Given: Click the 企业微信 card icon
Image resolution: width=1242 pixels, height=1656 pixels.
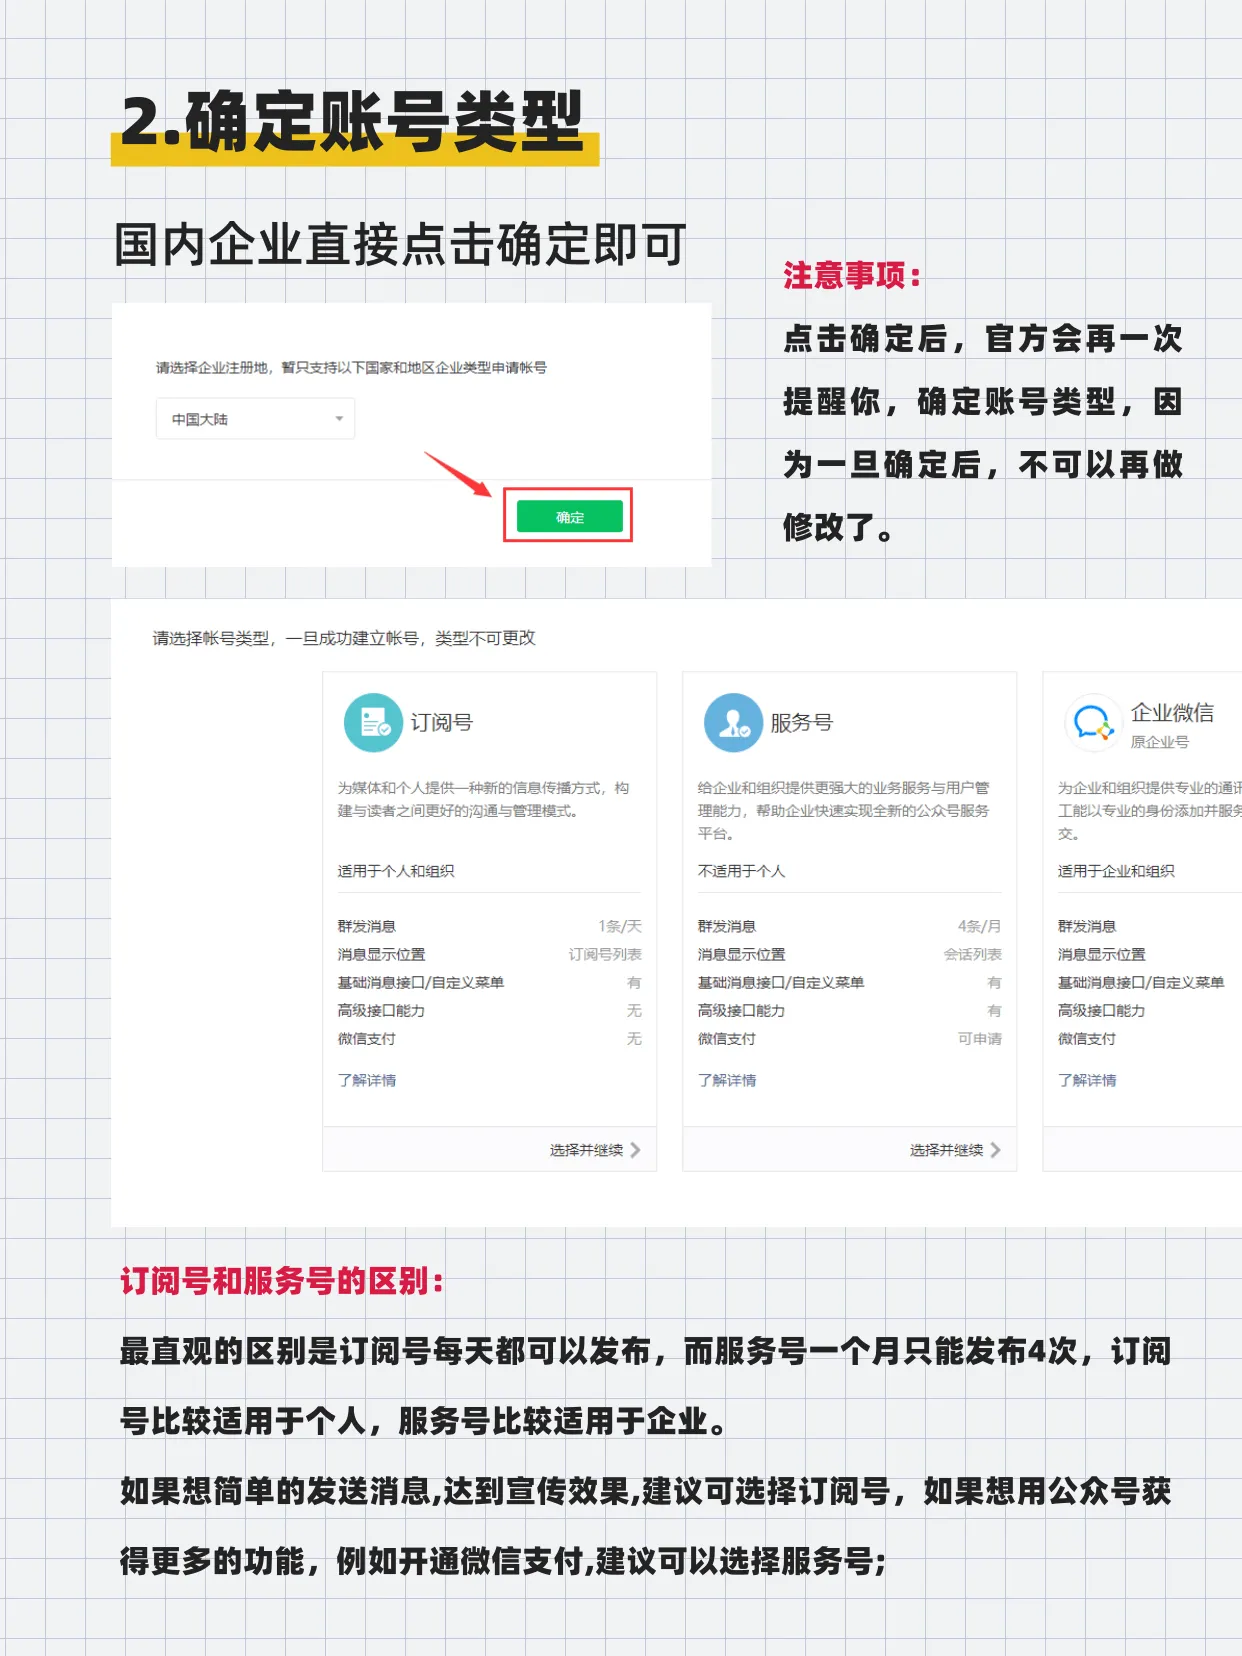Looking at the screenshot, I should tap(1093, 722).
